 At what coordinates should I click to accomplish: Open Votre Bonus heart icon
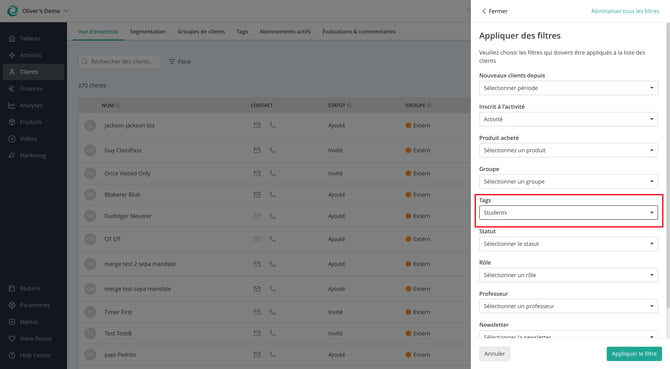(x=12, y=338)
